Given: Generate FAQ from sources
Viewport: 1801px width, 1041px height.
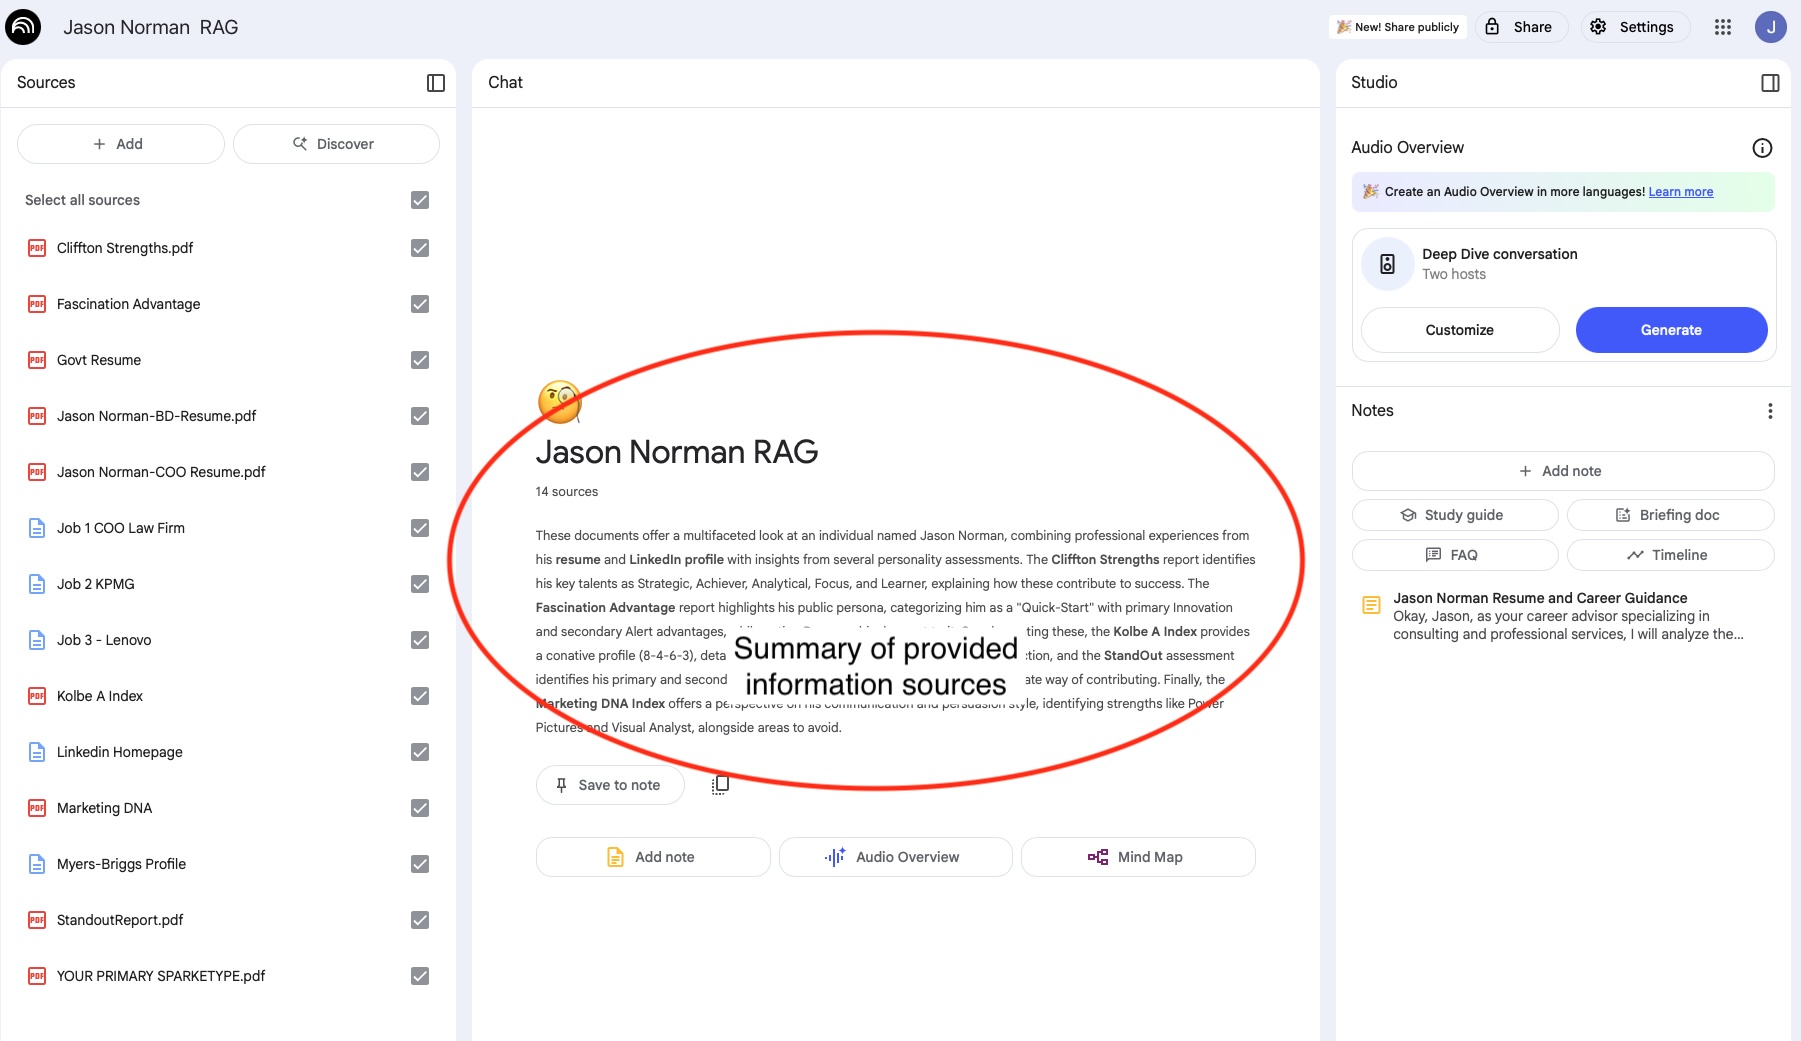Looking at the screenshot, I should click(x=1455, y=555).
